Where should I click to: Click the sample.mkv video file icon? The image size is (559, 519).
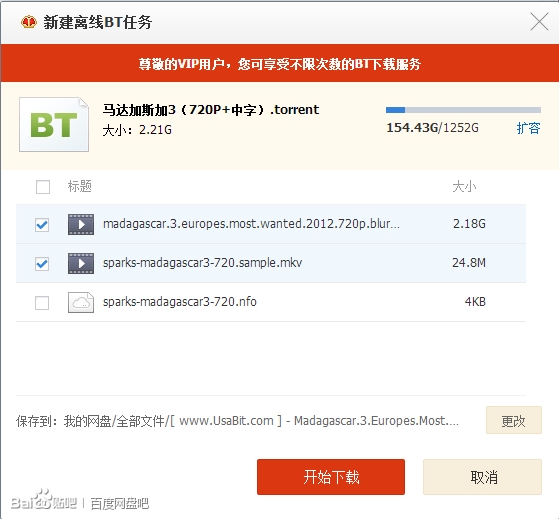point(81,263)
